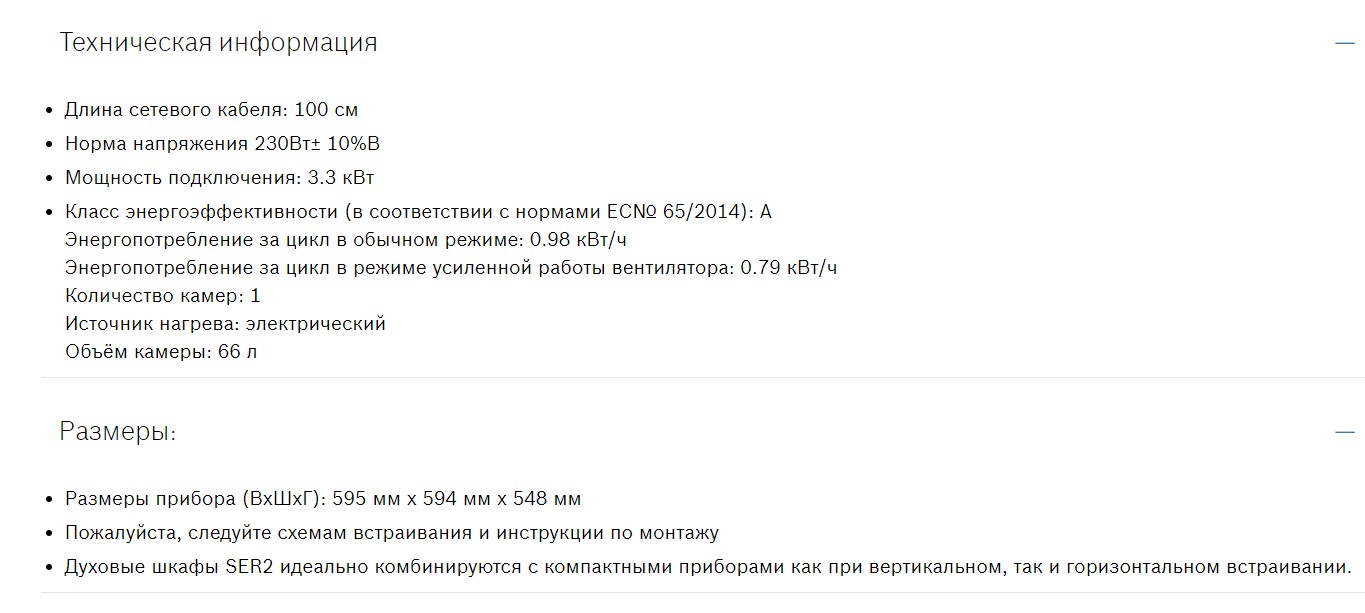The image size is (1365, 613).
Task: Click the Источник нагрева line
Action: coord(225,324)
